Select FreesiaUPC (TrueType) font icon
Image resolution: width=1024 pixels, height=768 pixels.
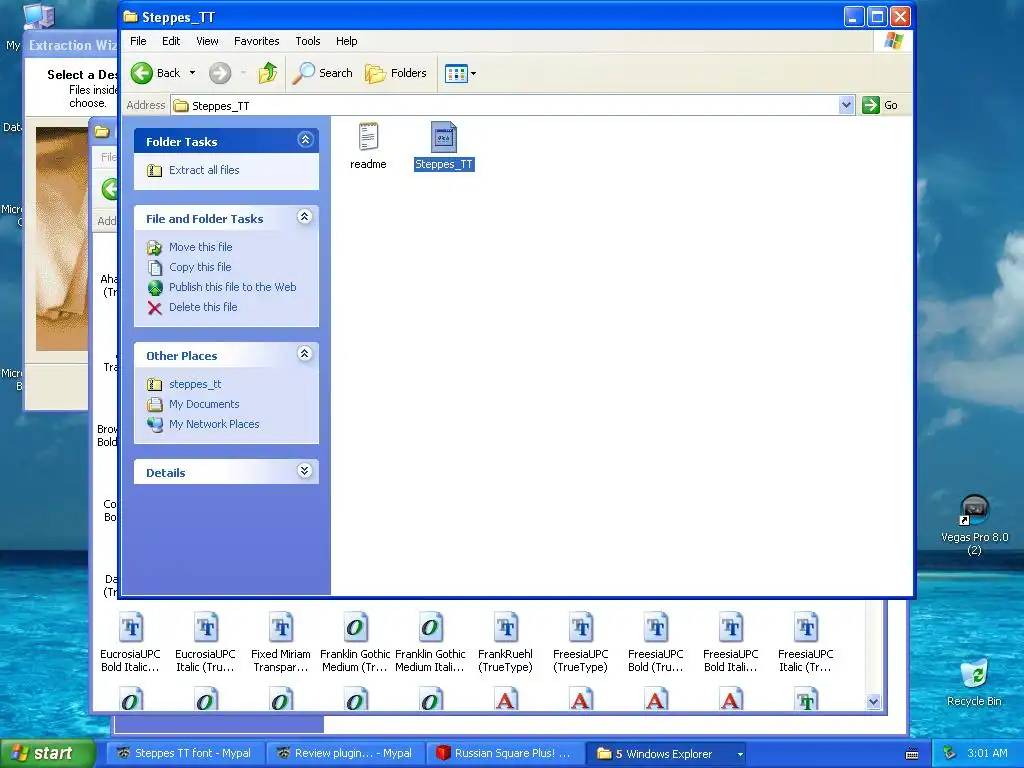[581, 628]
